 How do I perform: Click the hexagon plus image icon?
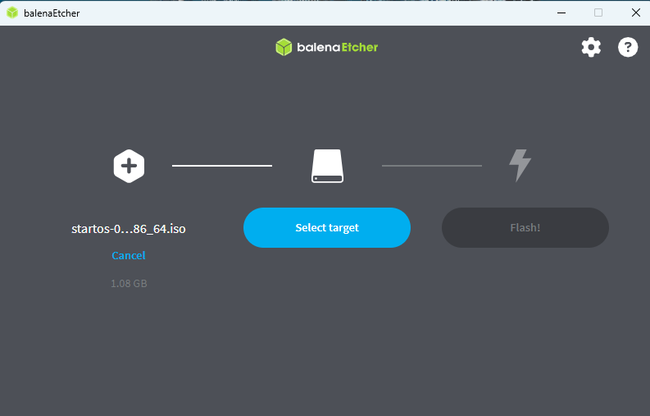pyautogui.click(x=129, y=165)
